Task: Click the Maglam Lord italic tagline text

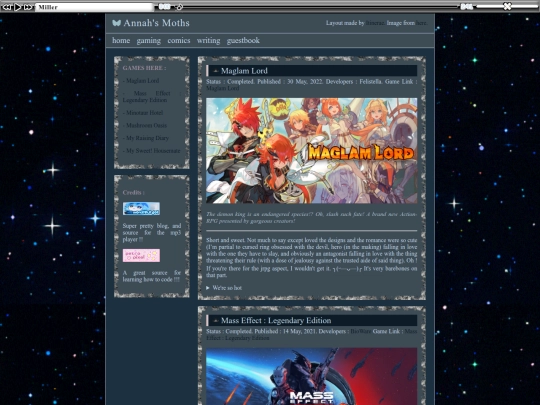Action: coord(312,218)
